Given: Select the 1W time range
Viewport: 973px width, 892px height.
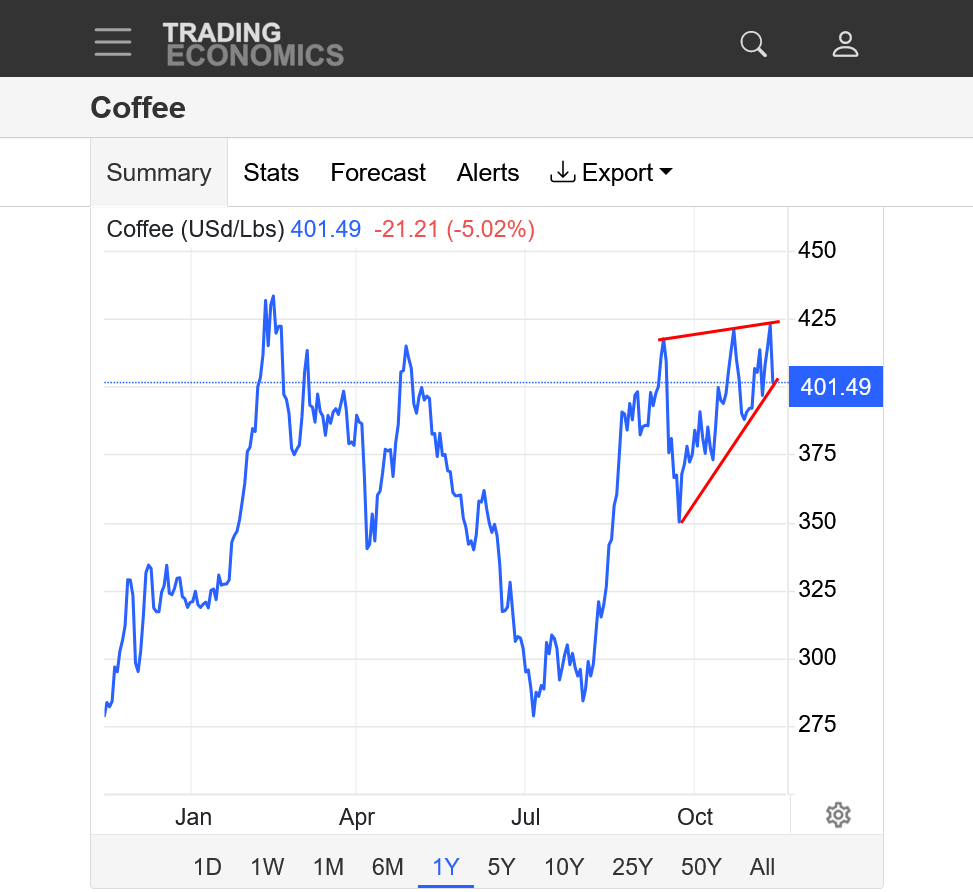Looking at the screenshot, I should 267,866.
